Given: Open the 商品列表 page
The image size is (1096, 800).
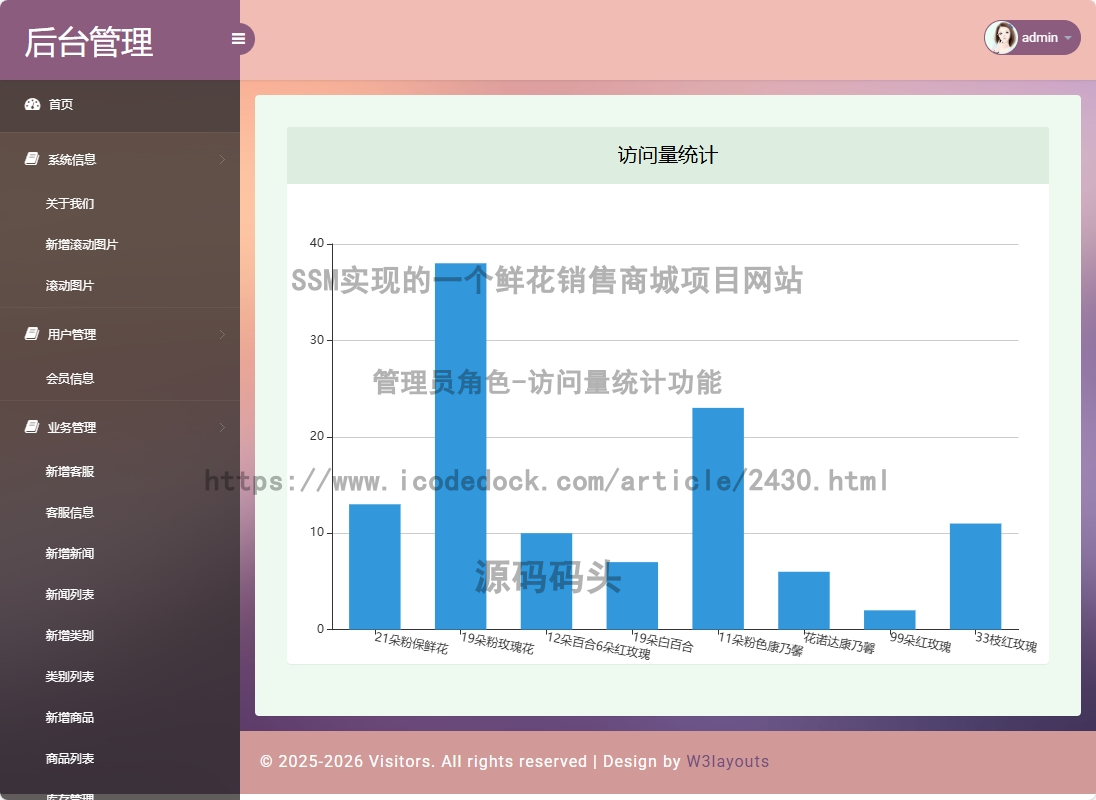Looking at the screenshot, I should pyautogui.click(x=70, y=758).
